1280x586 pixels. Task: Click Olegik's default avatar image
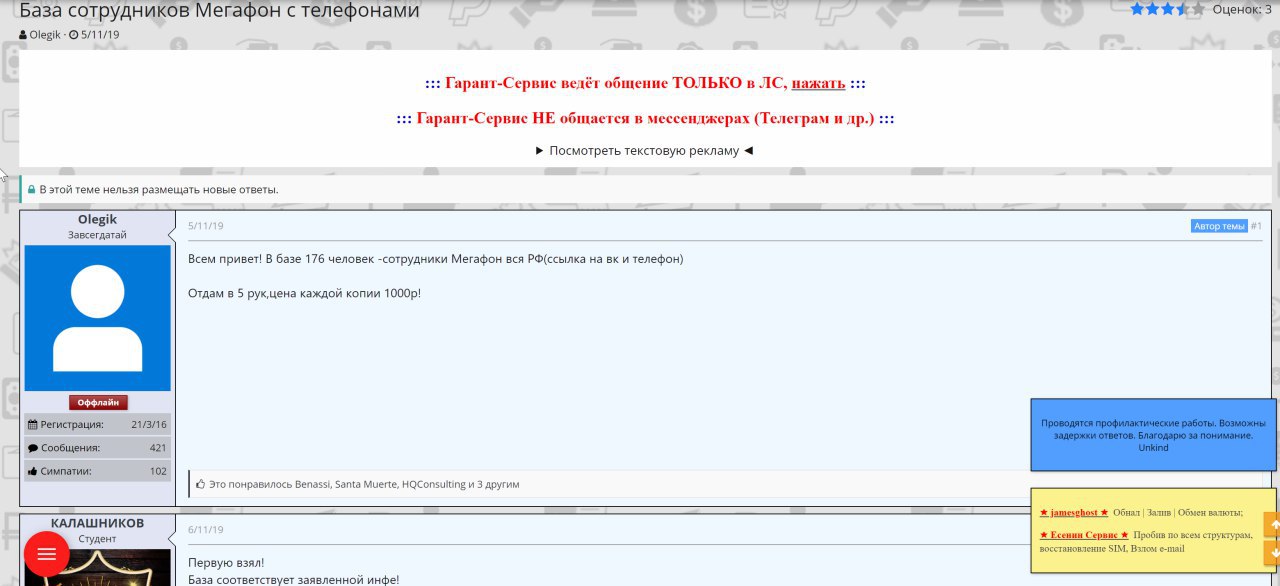coord(98,318)
